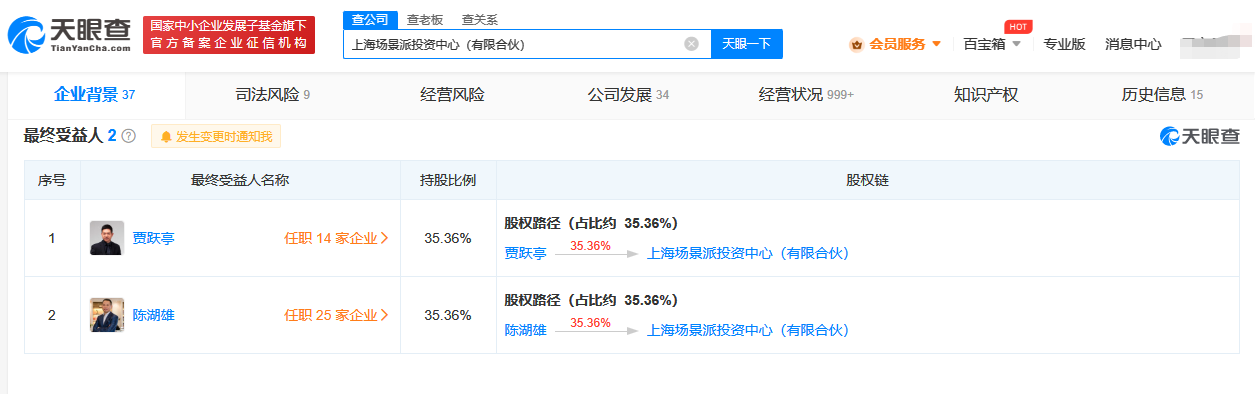The width and height of the screenshot is (1255, 394).
Task: Click the 天眼一下 search button
Action: point(747,44)
